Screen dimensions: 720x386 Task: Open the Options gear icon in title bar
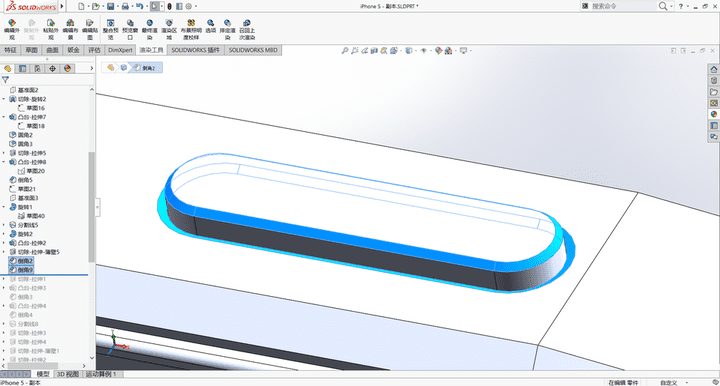[x=189, y=6]
